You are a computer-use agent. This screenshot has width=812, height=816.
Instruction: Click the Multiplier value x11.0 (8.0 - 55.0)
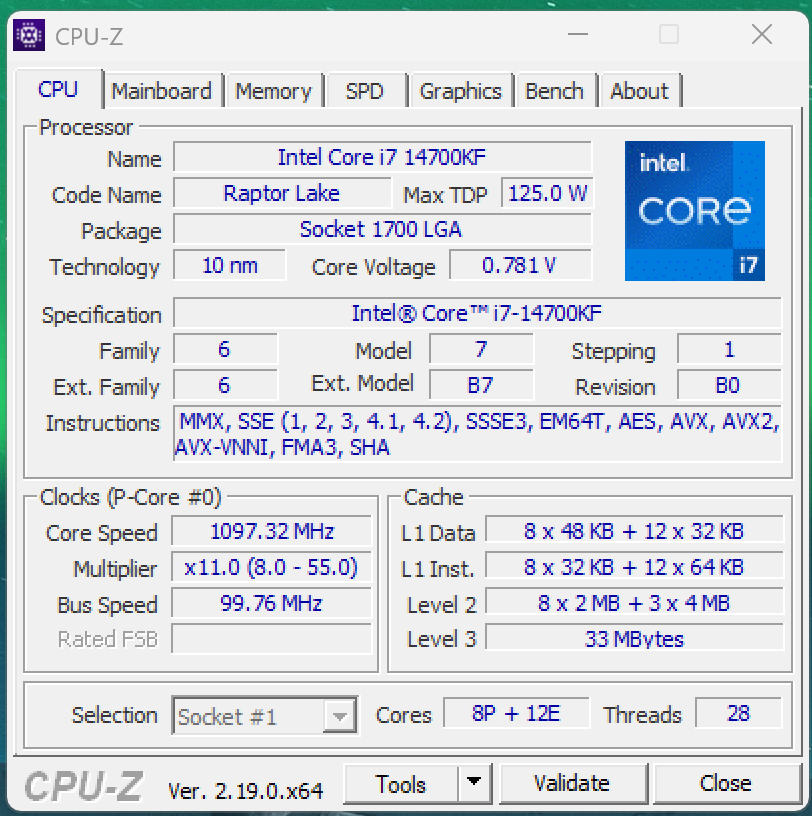coord(271,567)
